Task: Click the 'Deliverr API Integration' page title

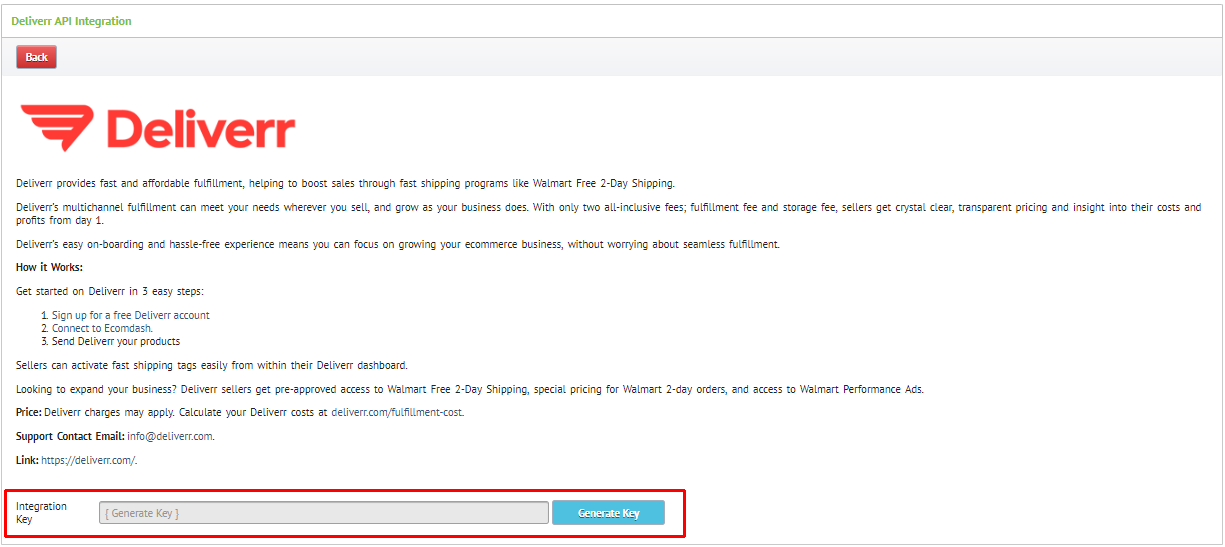Action: point(71,21)
